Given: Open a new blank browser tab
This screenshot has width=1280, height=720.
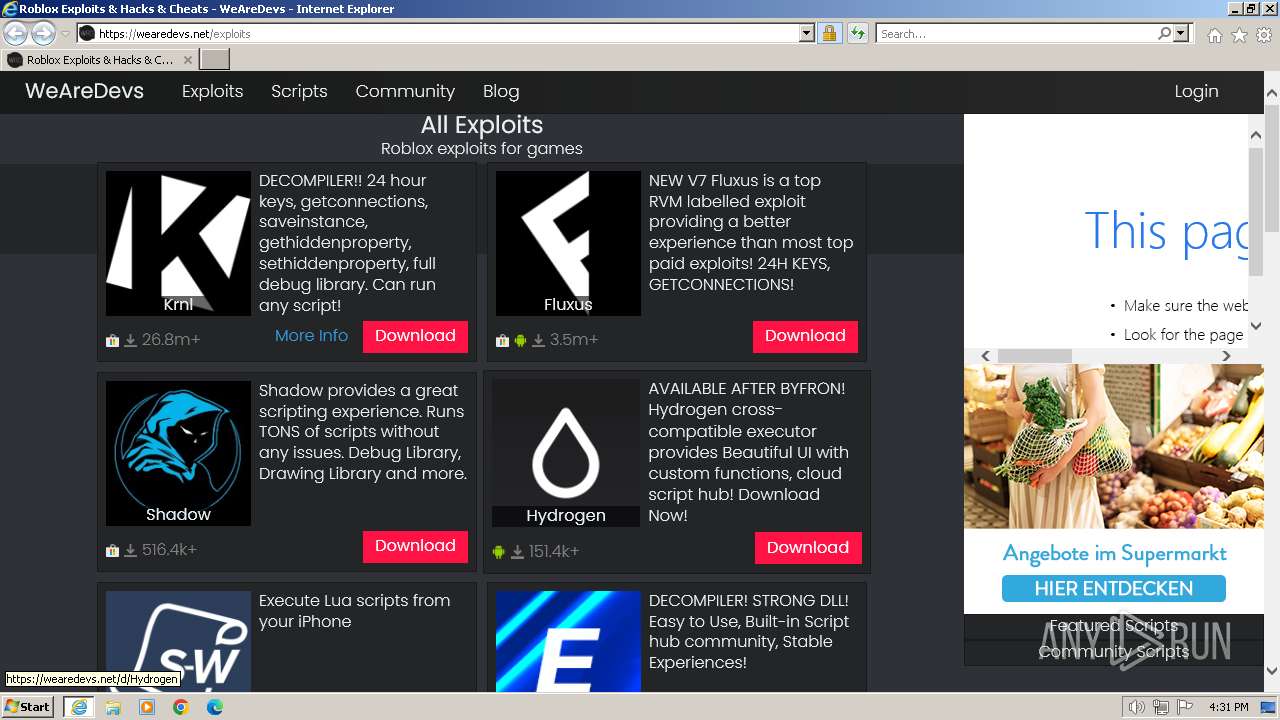Looking at the screenshot, I should coord(215,60).
